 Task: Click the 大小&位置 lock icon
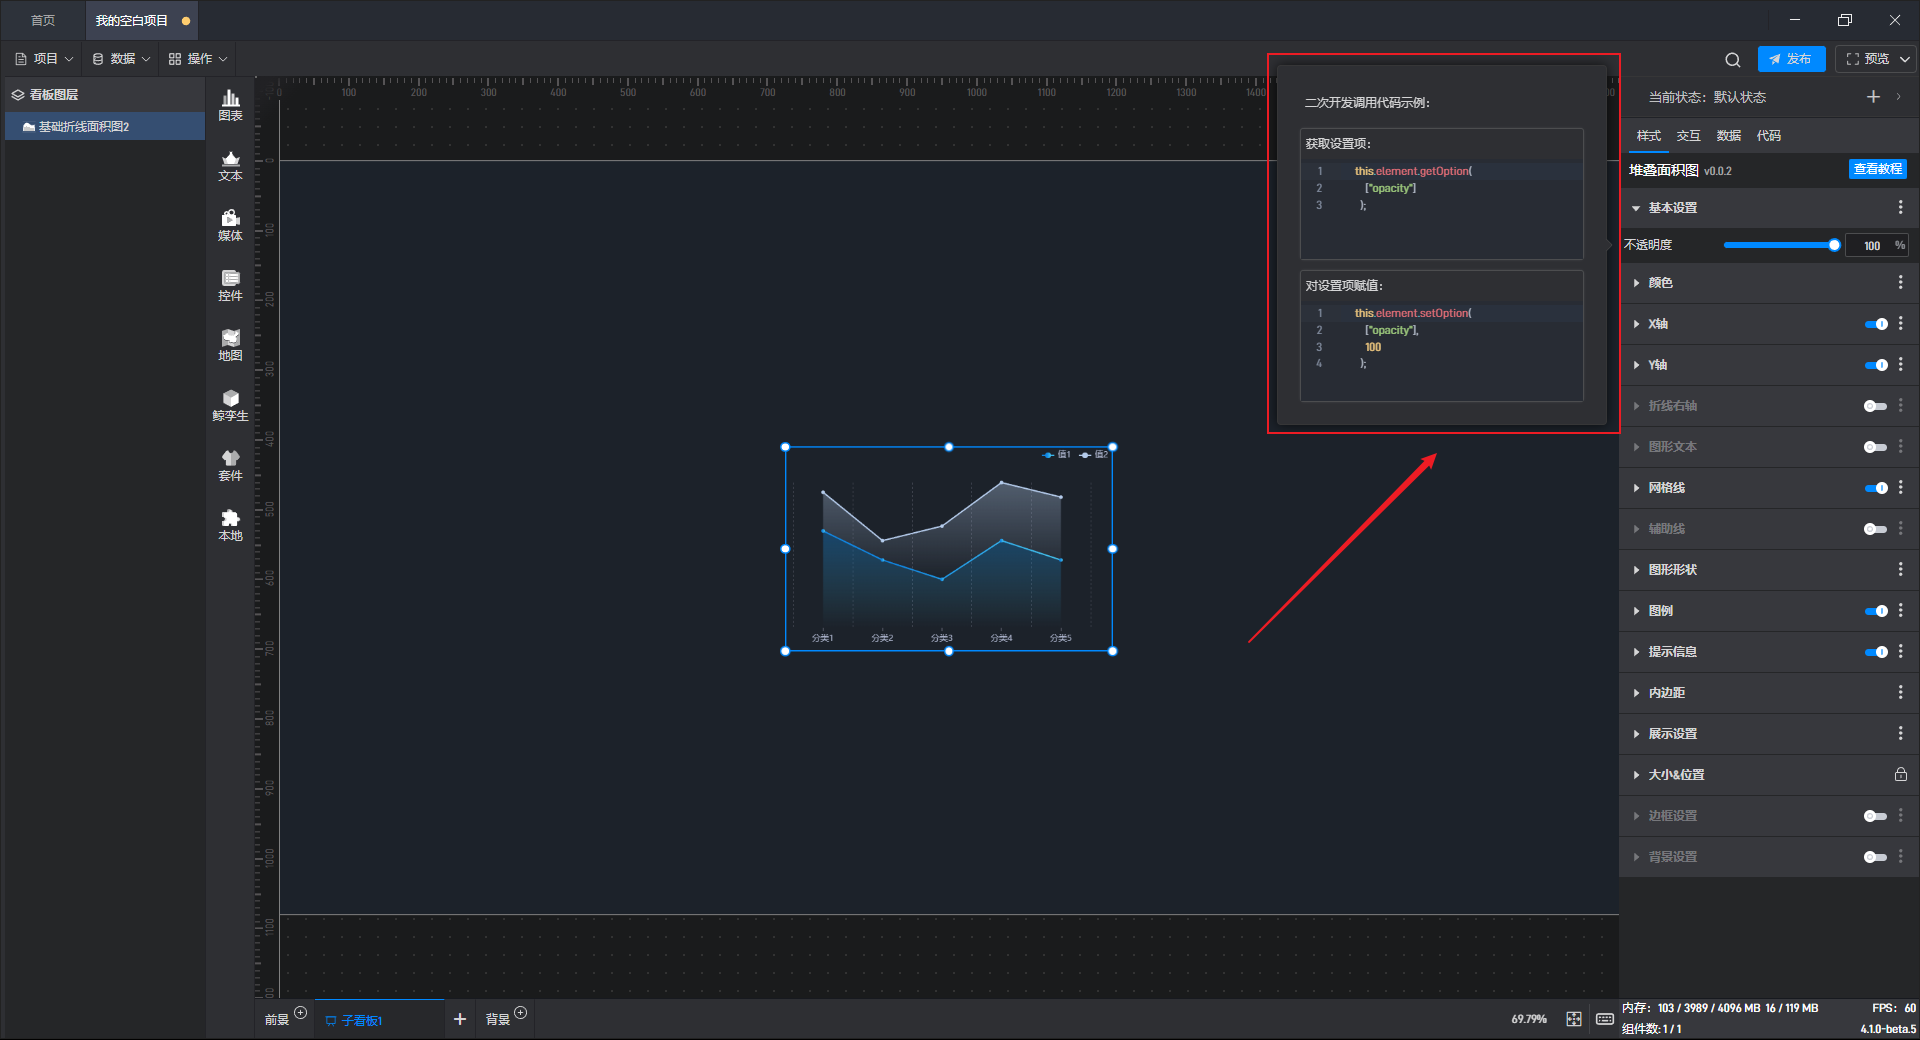pos(1900,775)
